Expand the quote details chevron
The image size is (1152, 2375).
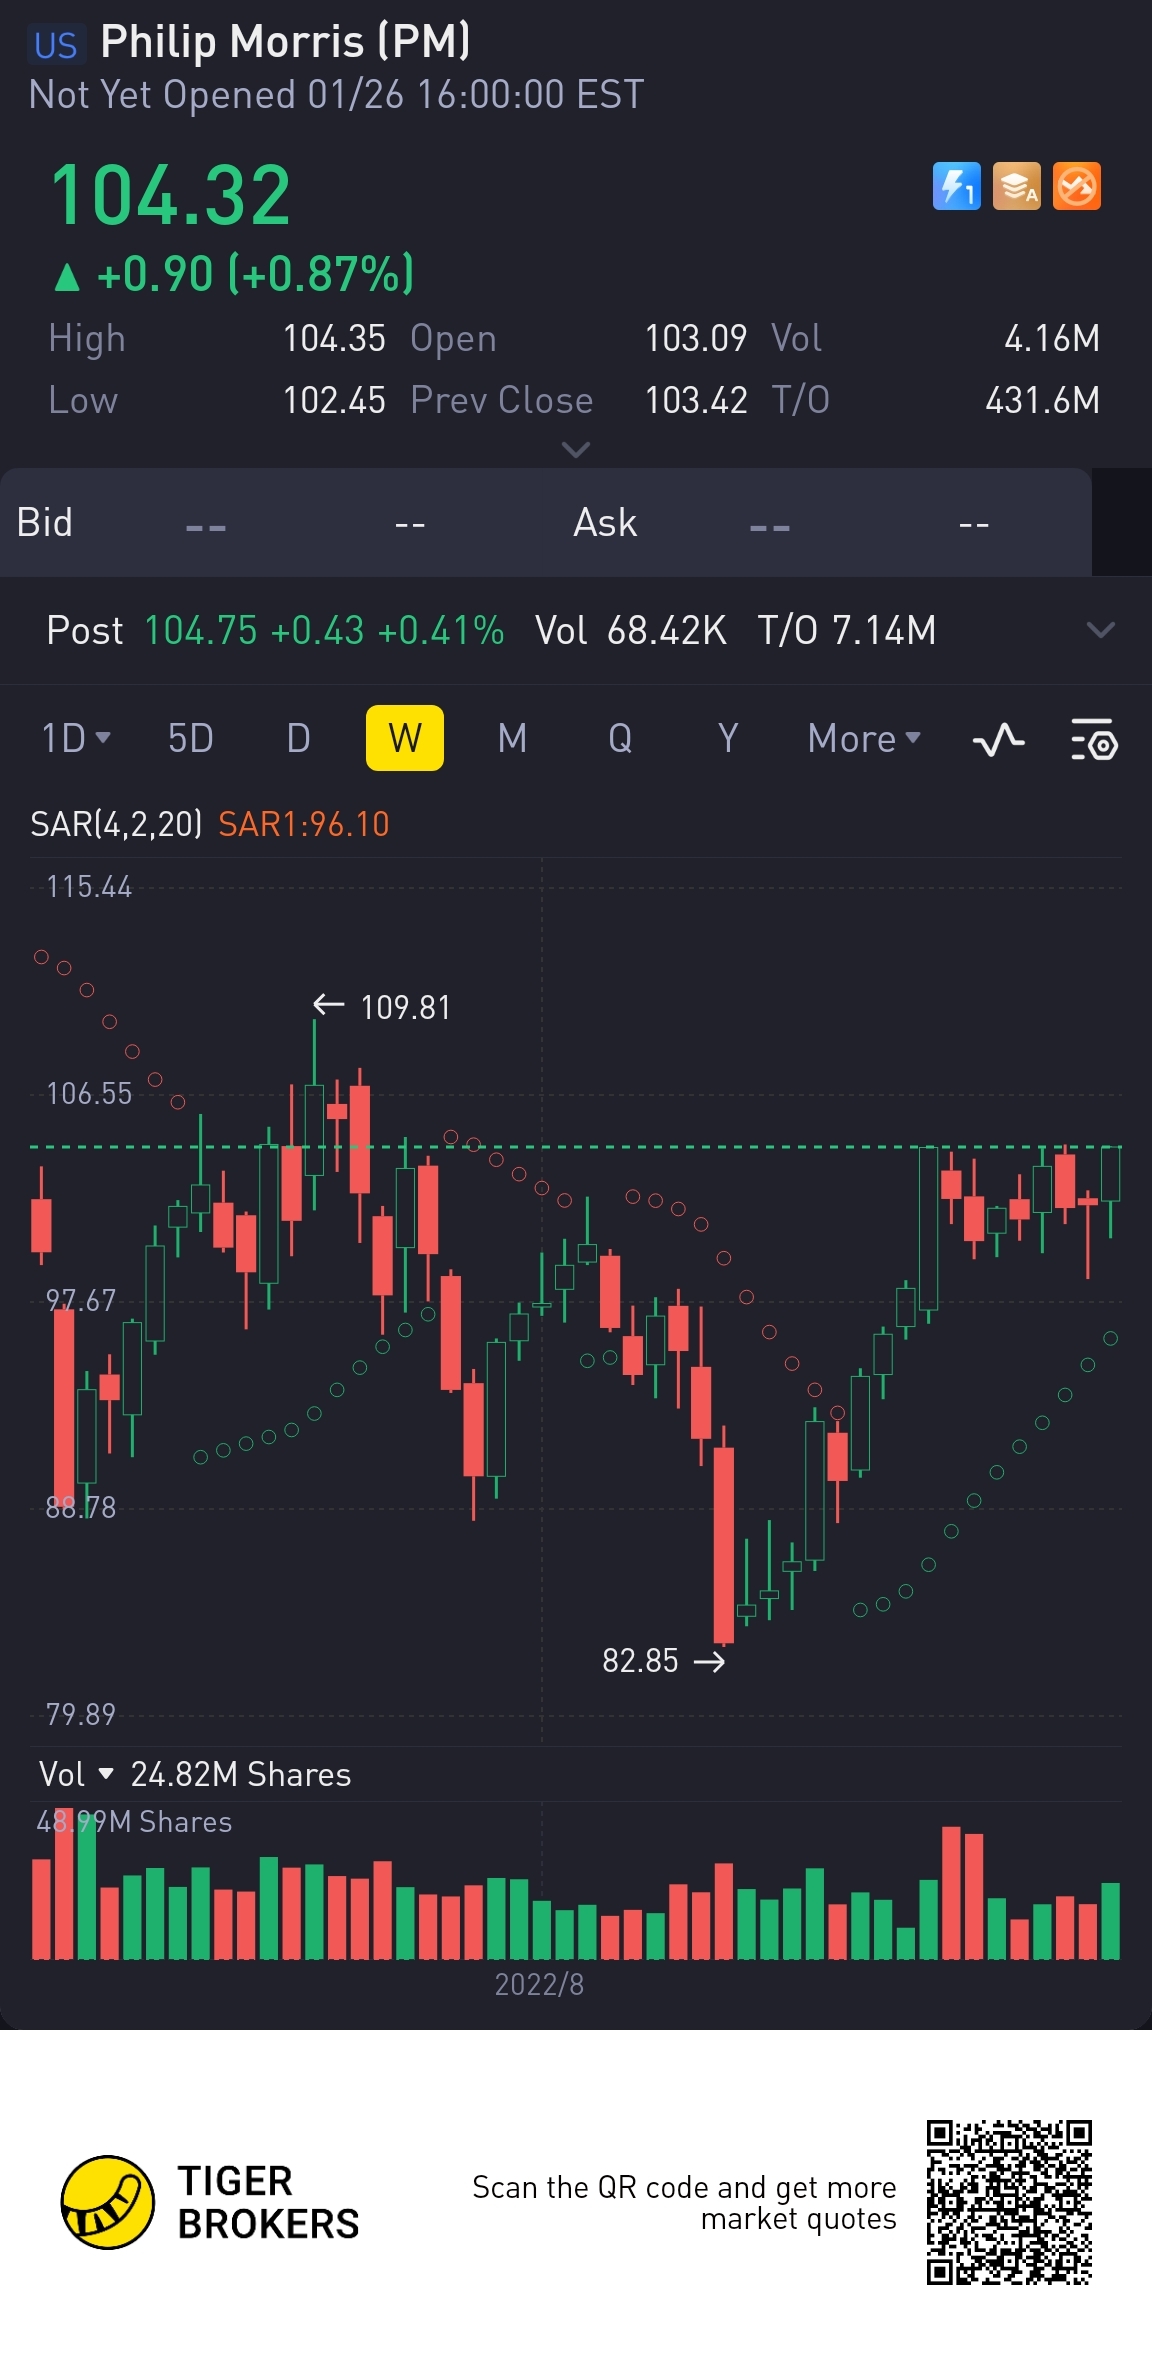click(x=576, y=450)
